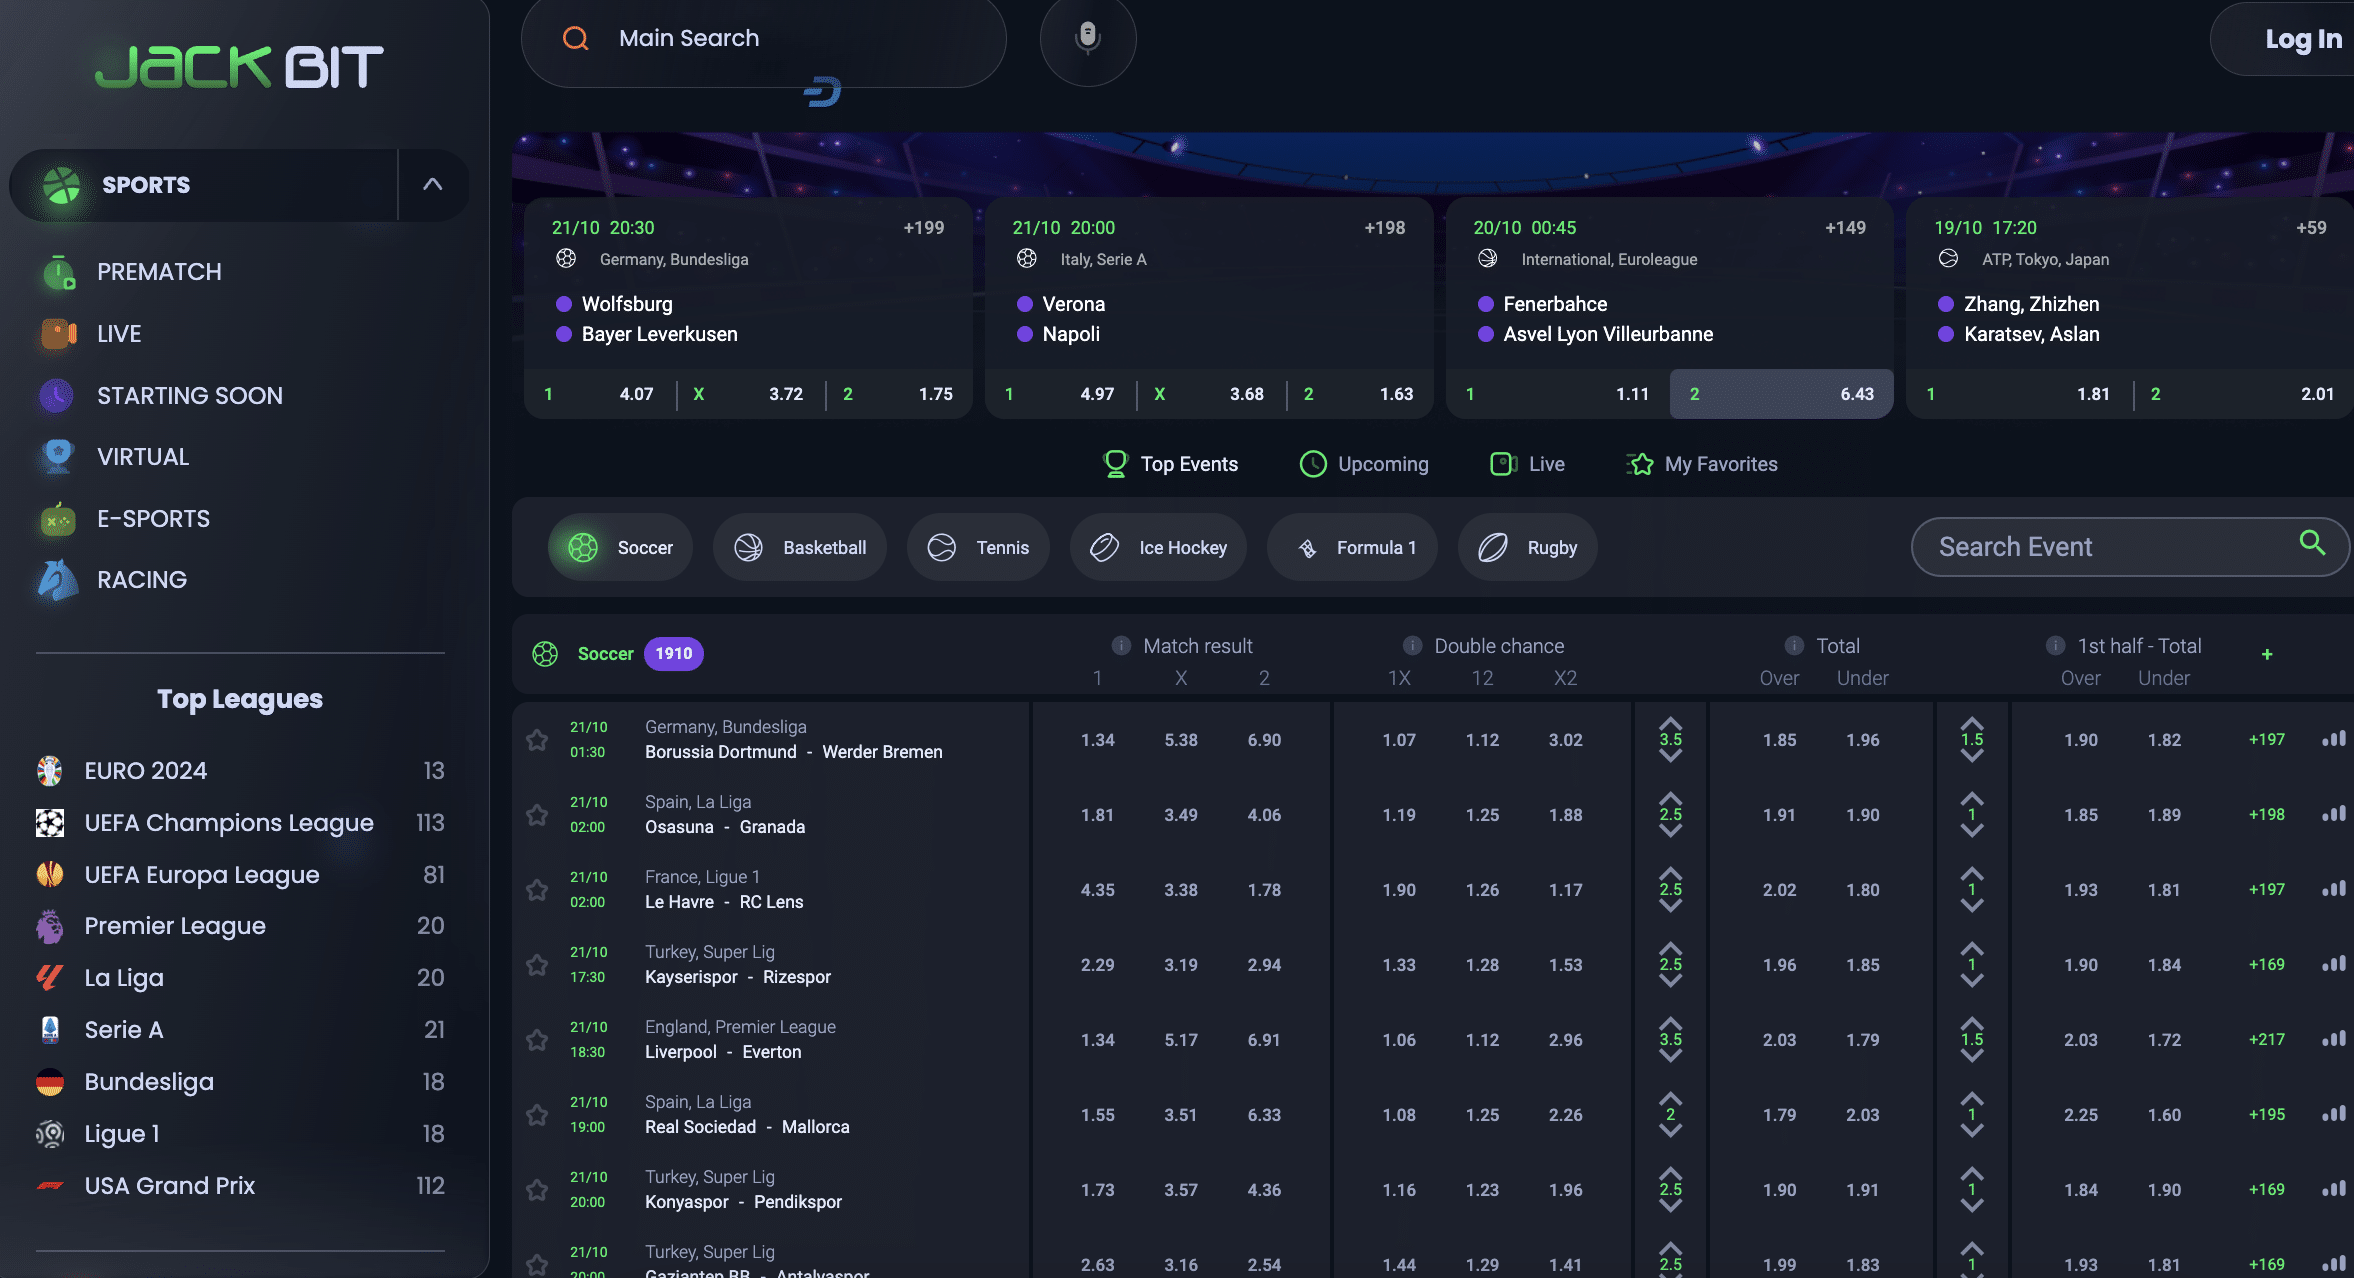The image size is (2354, 1278).
Task: Select the Rugby sport filter
Action: pos(1527,547)
